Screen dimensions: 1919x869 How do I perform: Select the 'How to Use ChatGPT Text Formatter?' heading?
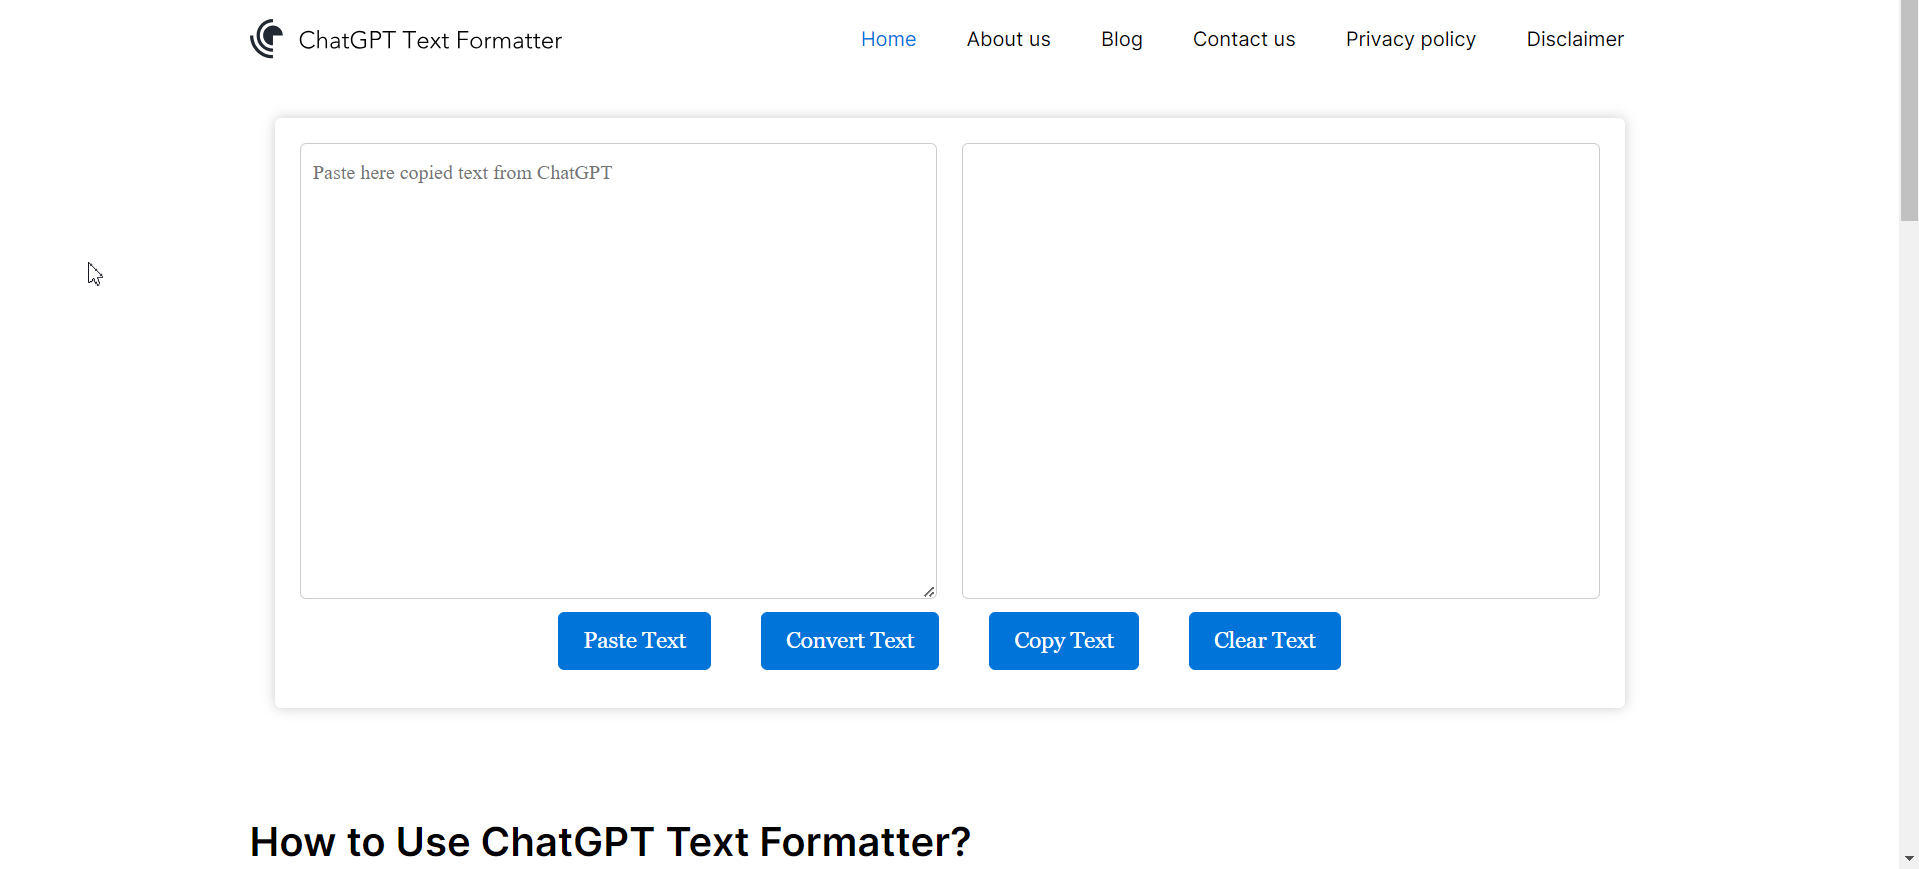click(610, 842)
